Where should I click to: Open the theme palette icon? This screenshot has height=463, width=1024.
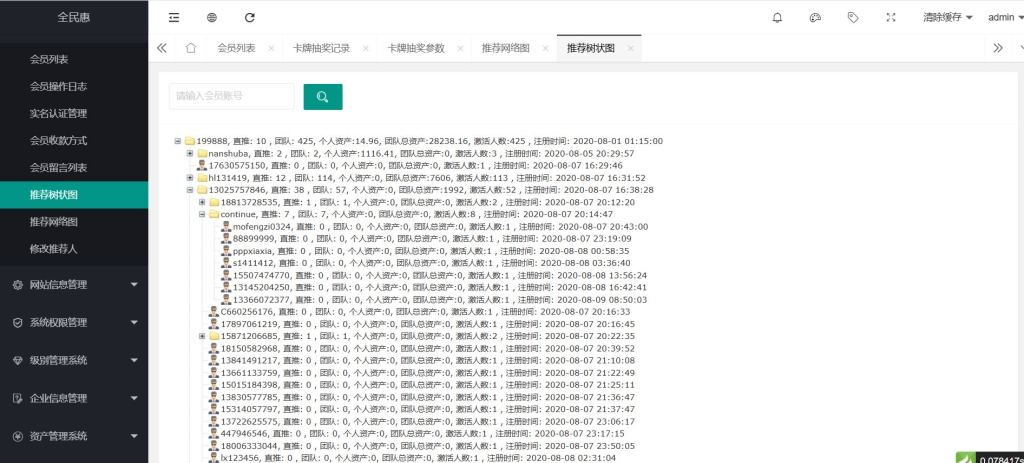tap(815, 17)
